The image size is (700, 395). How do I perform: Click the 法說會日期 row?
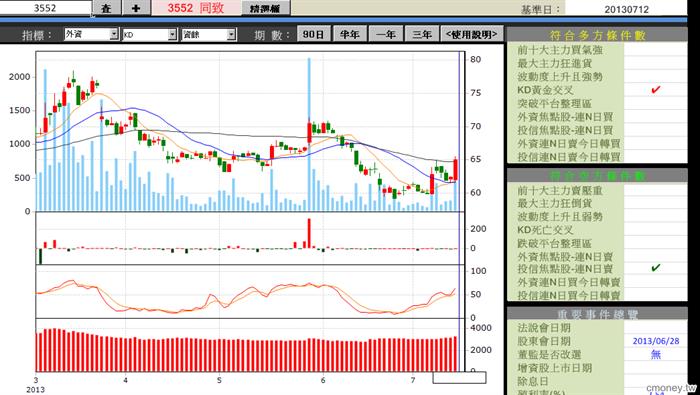tap(597, 328)
